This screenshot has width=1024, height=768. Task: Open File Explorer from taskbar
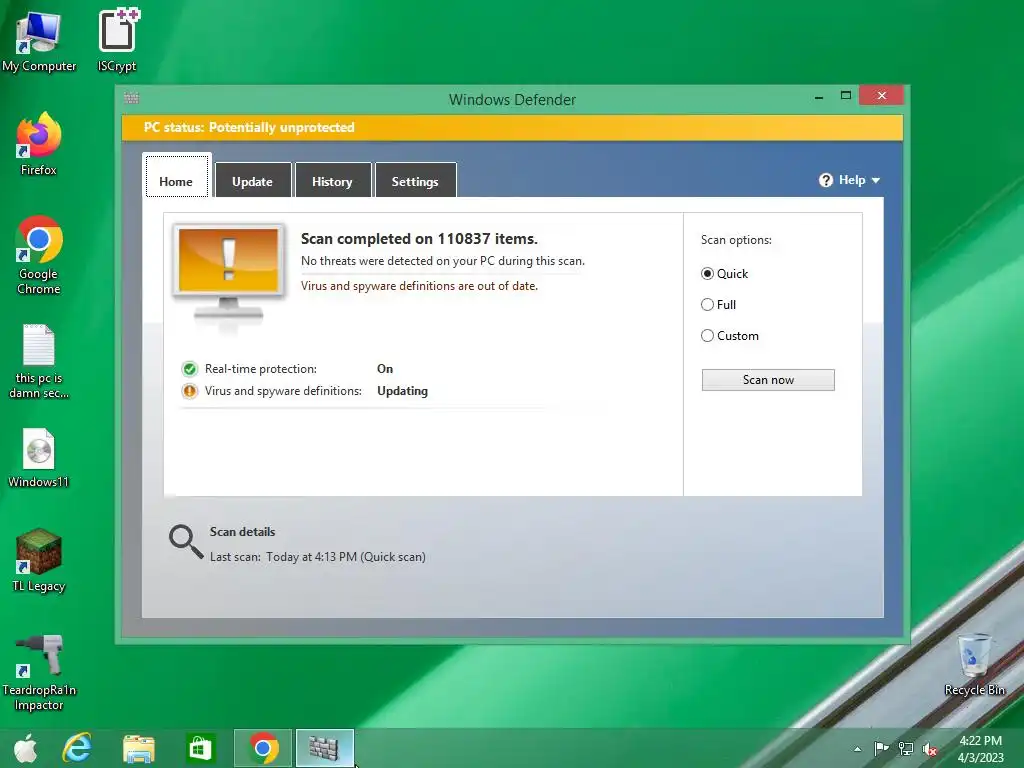138,748
